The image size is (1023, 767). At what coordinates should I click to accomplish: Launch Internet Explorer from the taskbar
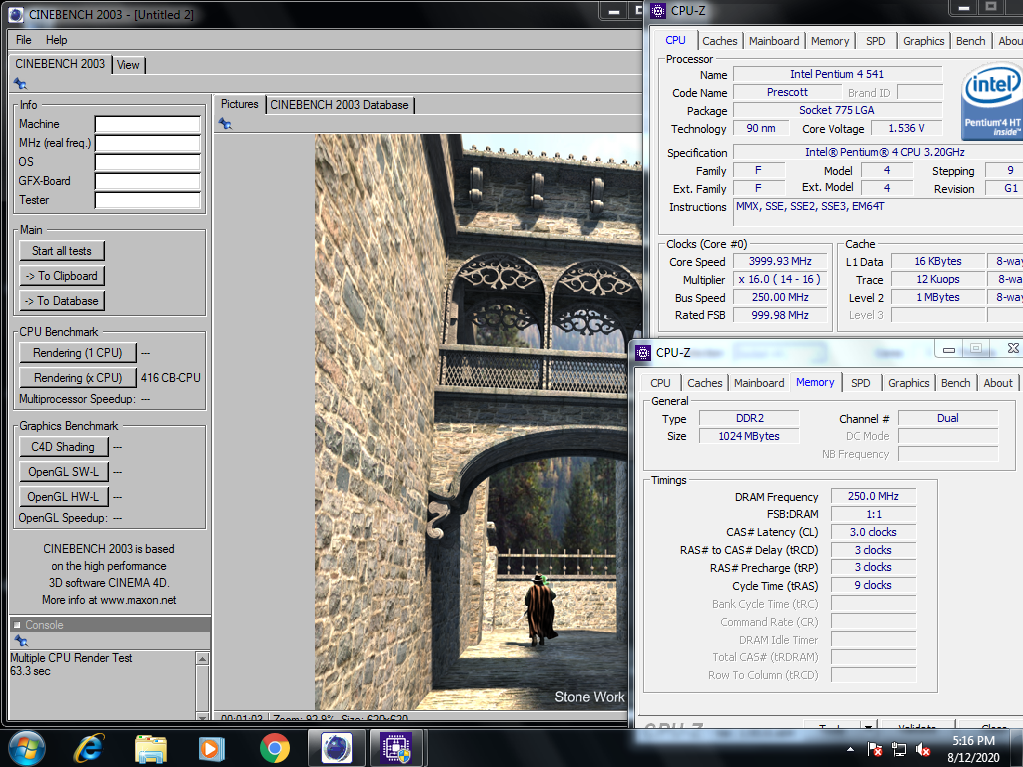click(89, 748)
